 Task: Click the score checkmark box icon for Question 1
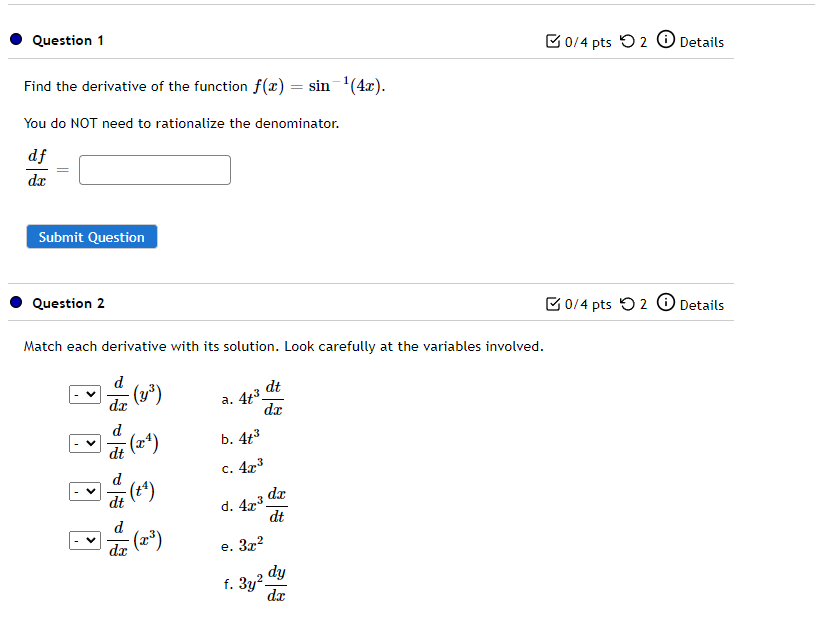click(553, 41)
